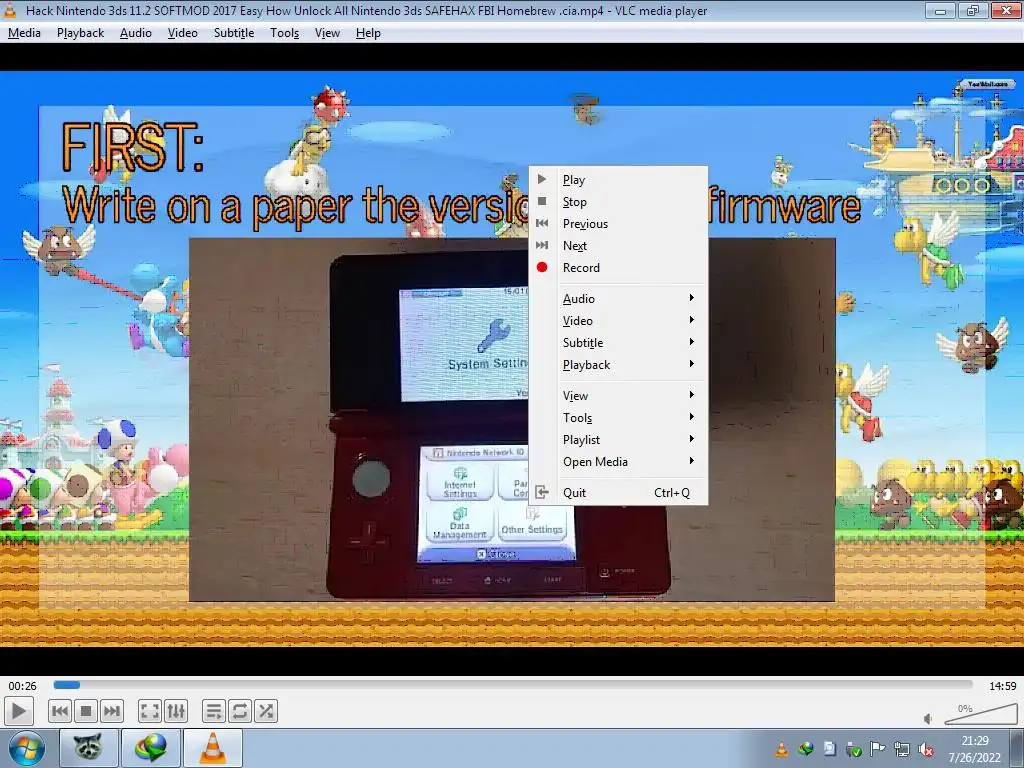Open the network tray icon

[x=901, y=749]
